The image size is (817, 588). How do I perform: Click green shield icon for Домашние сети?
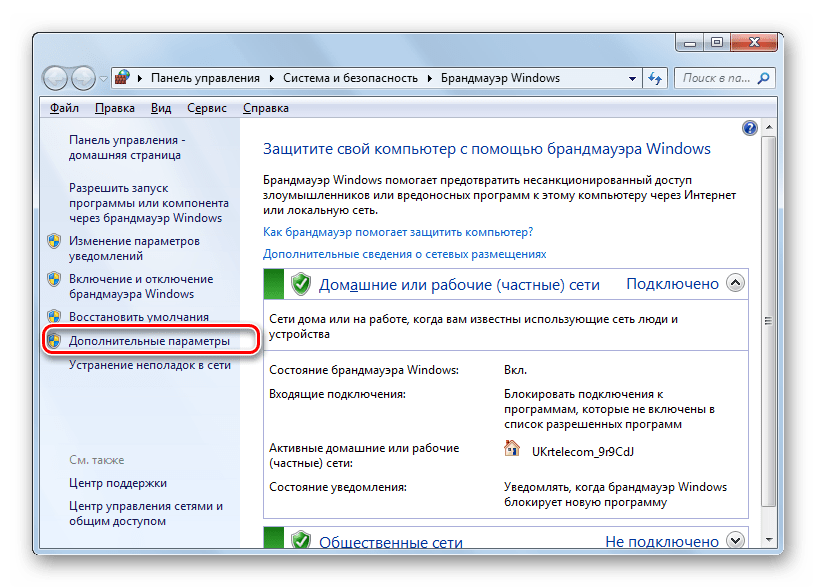coord(301,284)
